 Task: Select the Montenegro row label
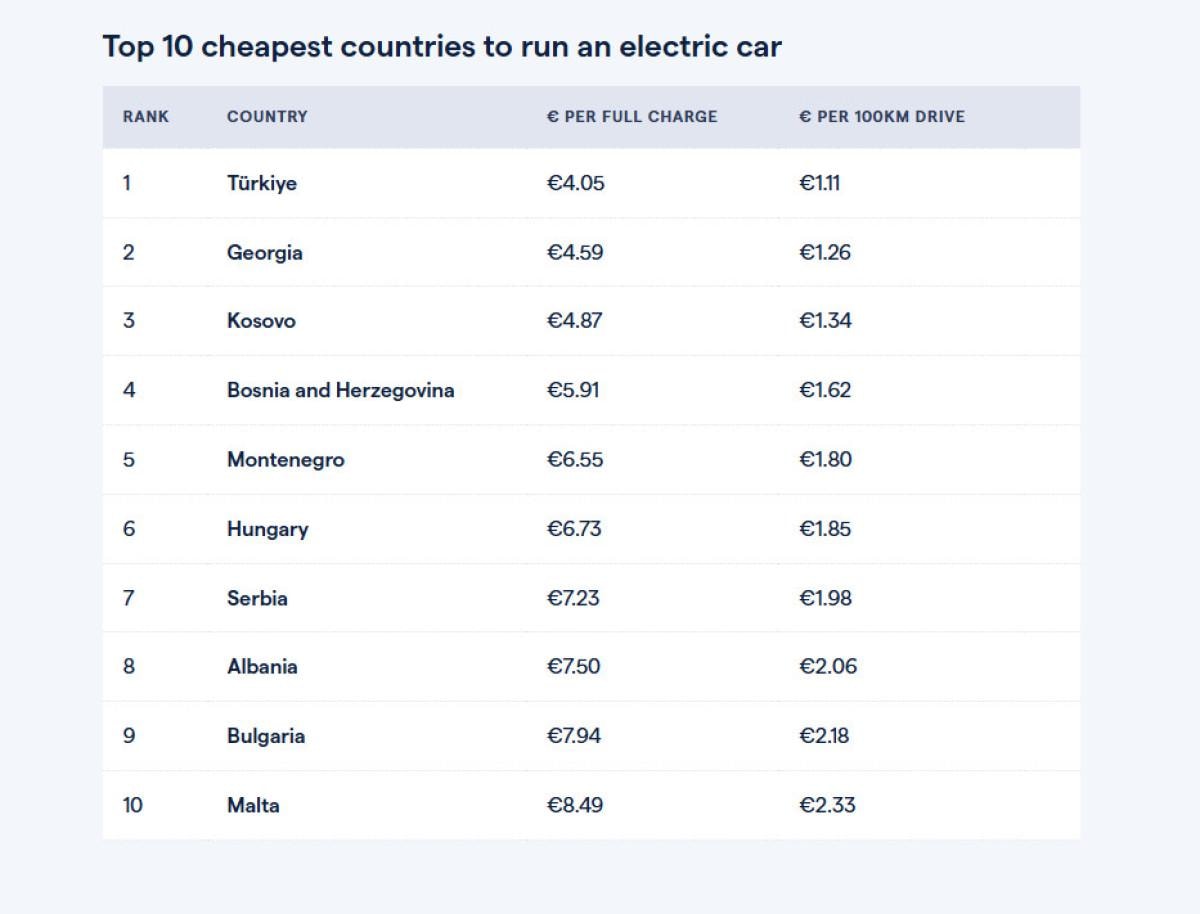point(286,460)
